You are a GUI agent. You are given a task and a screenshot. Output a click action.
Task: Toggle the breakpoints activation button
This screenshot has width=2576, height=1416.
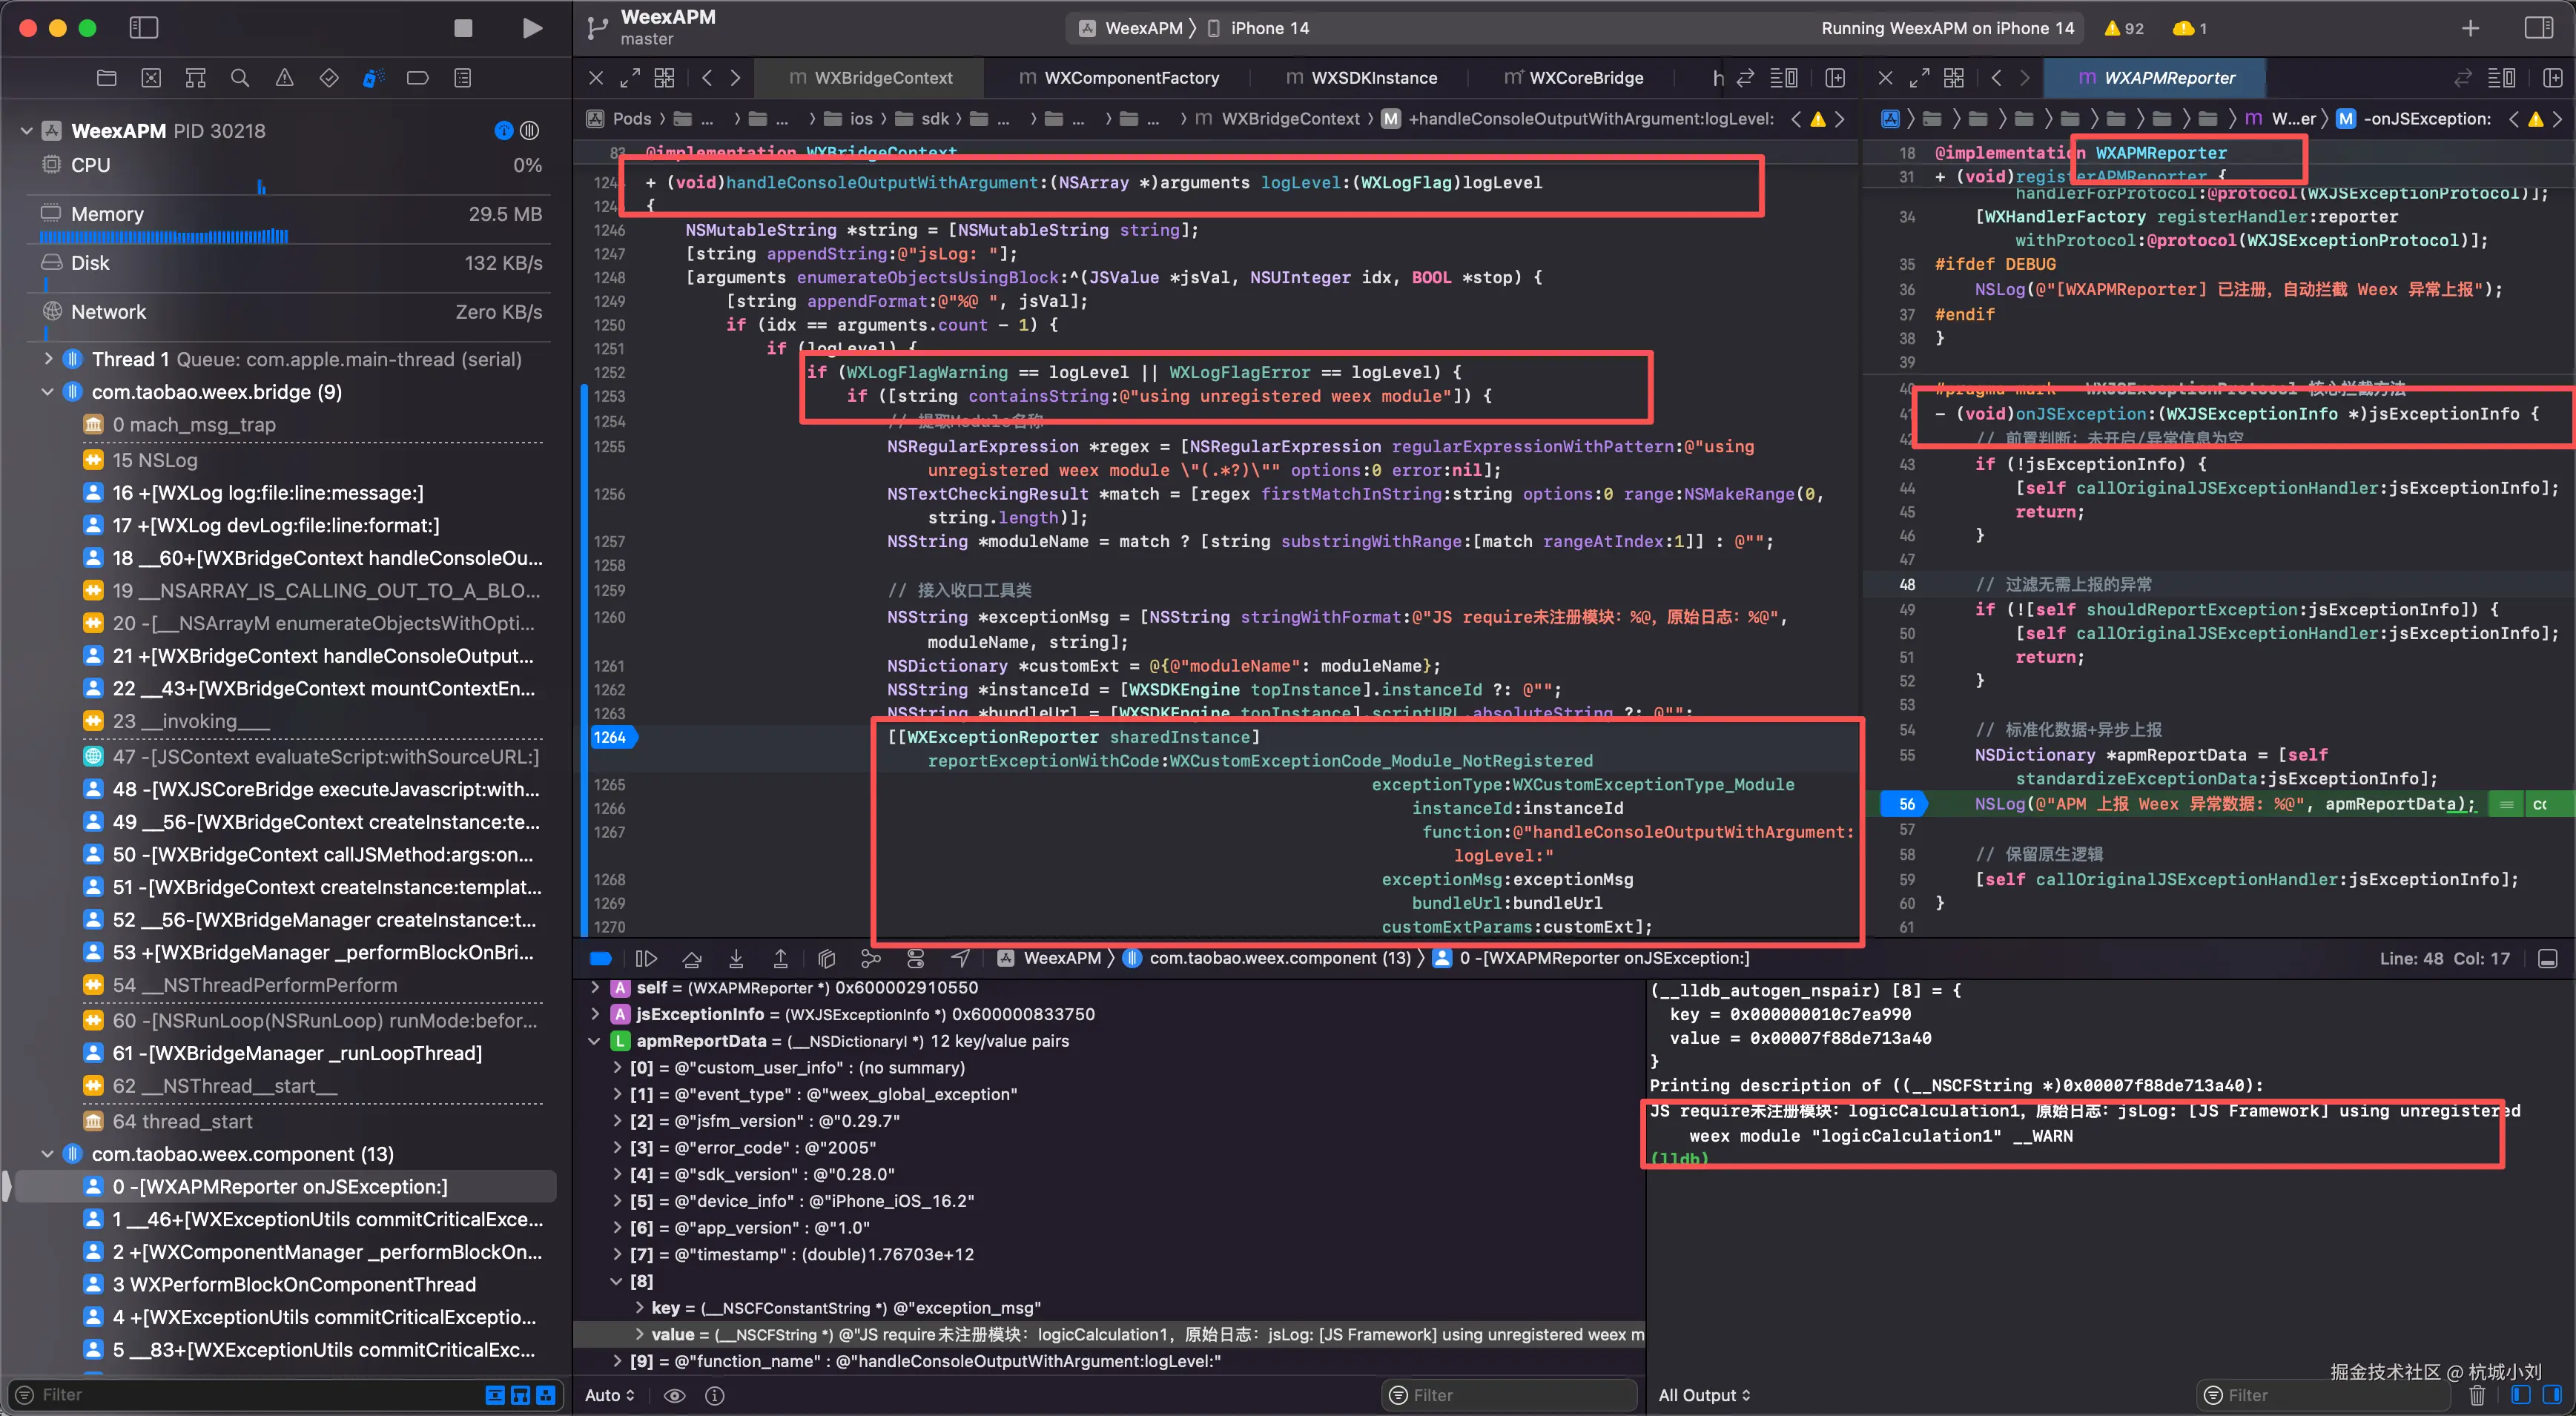601,958
